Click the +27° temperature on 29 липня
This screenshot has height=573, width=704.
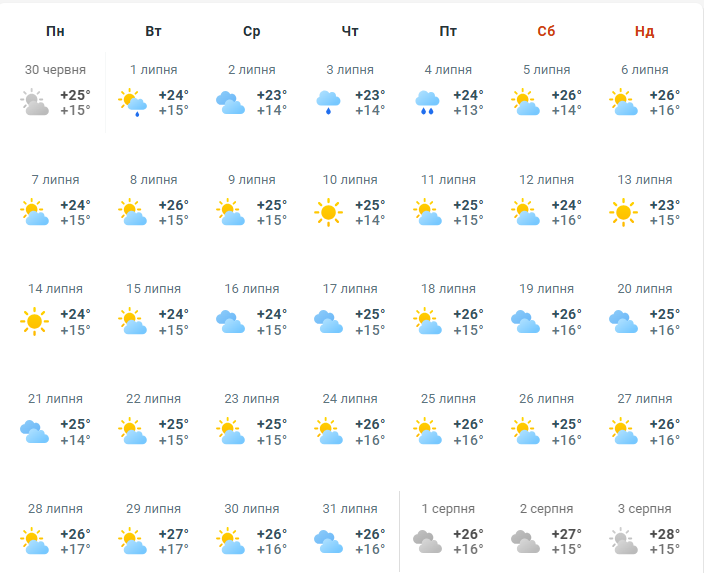pos(174,534)
